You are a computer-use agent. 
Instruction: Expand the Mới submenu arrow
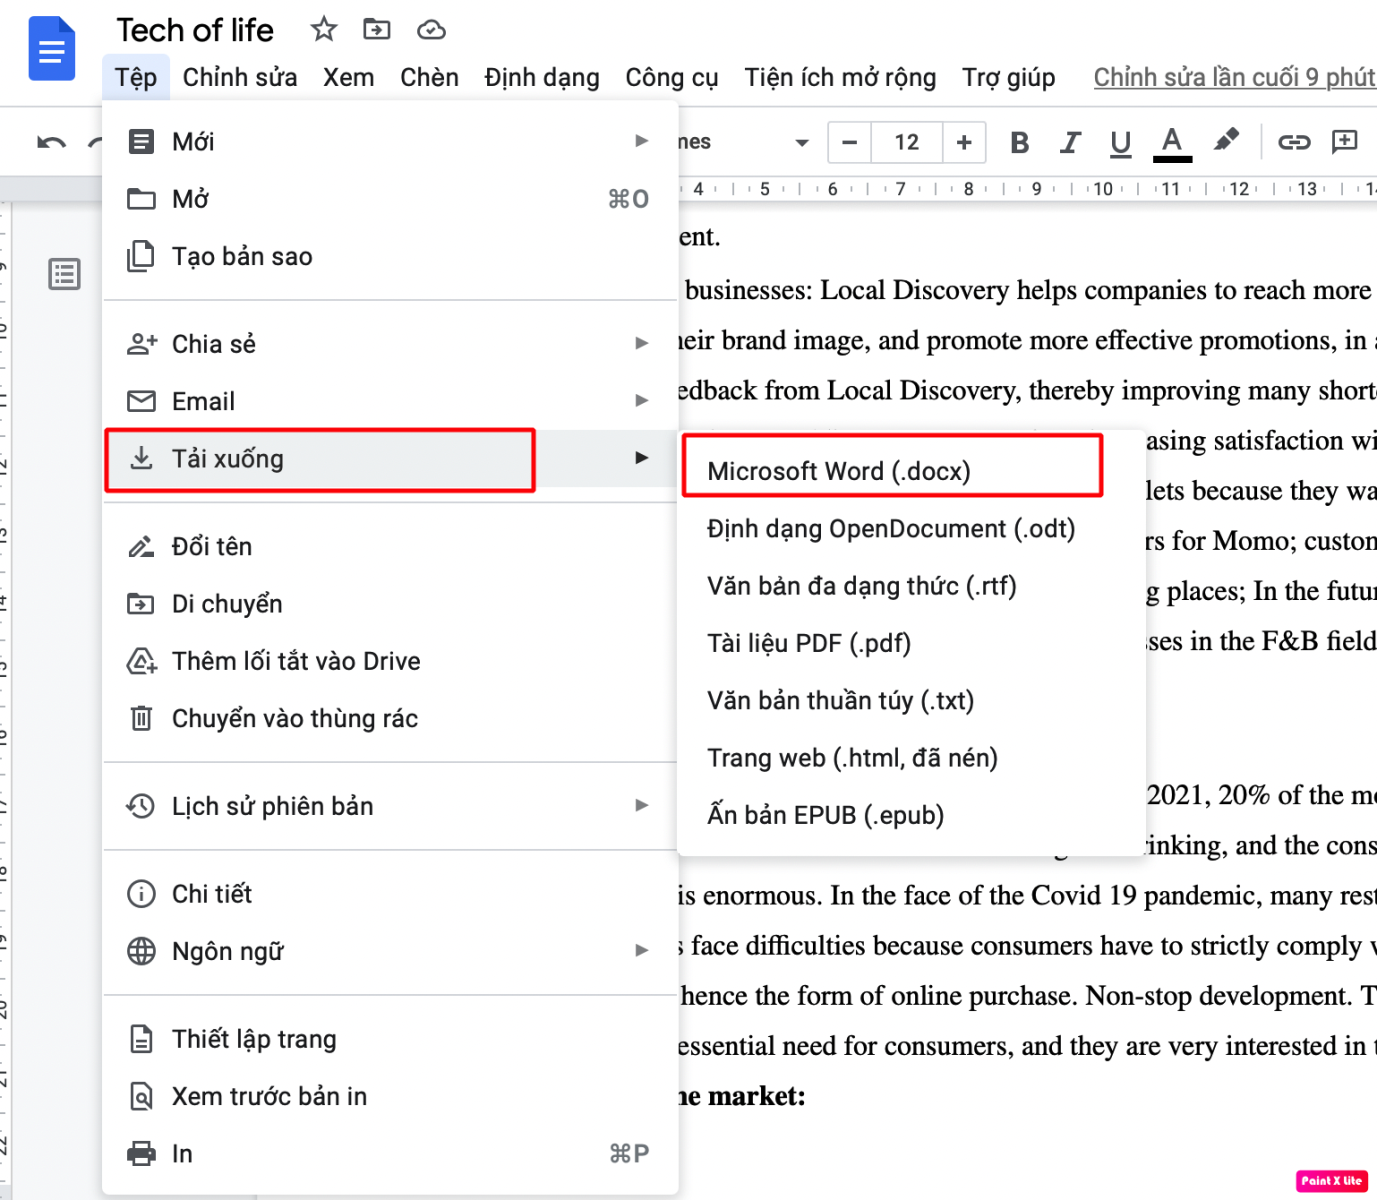point(642,141)
